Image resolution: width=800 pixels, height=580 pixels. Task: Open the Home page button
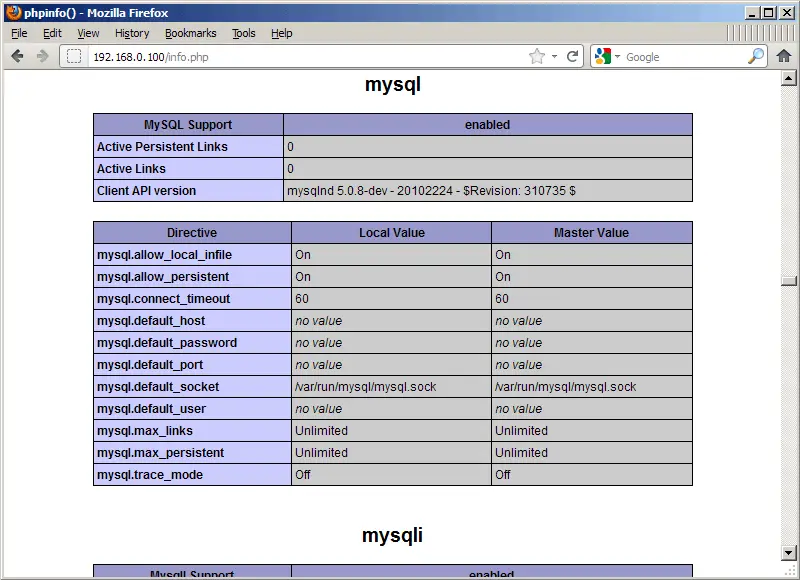click(784, 56)
